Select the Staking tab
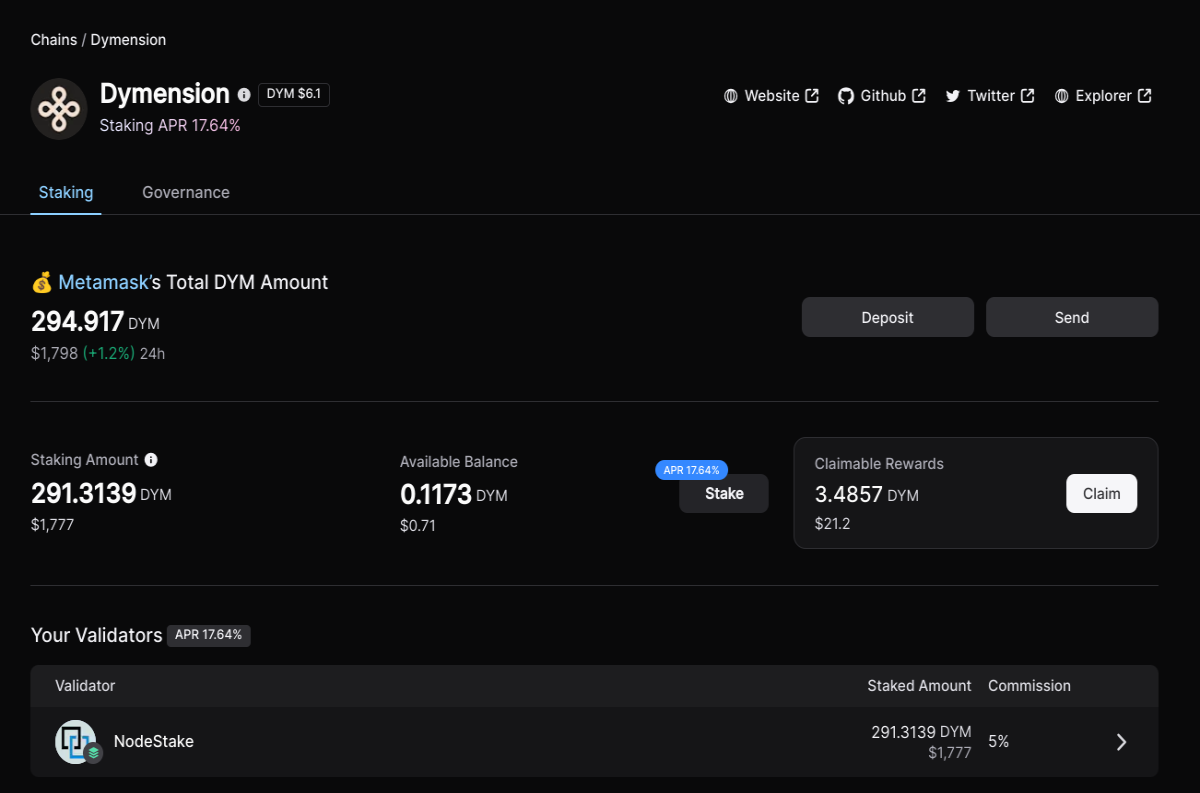Viewport: 1200px width, 793px height. tap(66, 192)
